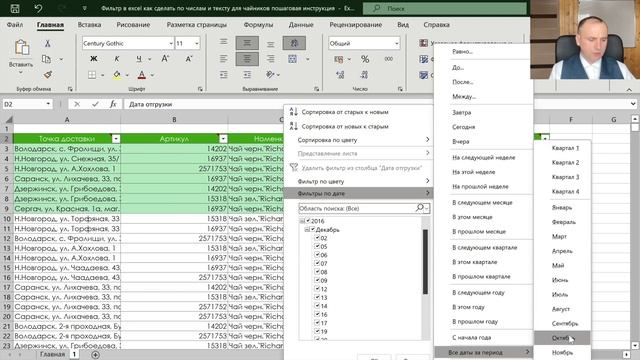The height and width of the screenshot is (360, 640).
Task: Click the Cut scissors icon
Action: [x=47, y=43]
